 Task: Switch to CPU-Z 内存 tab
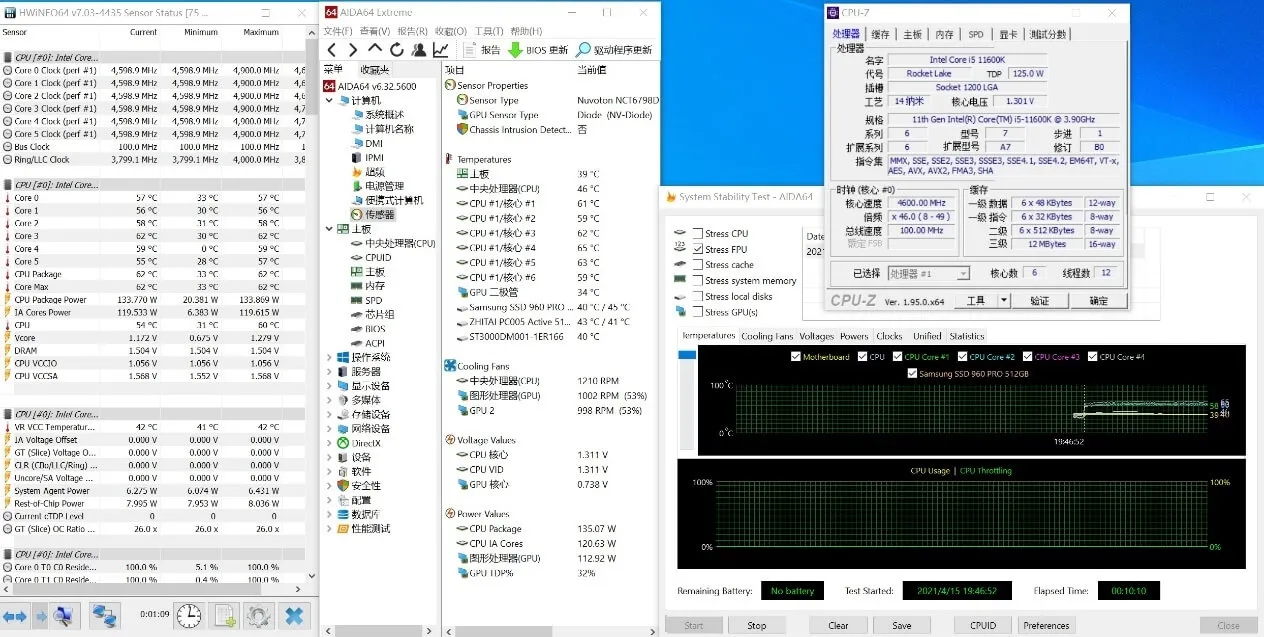coord(944,34)
